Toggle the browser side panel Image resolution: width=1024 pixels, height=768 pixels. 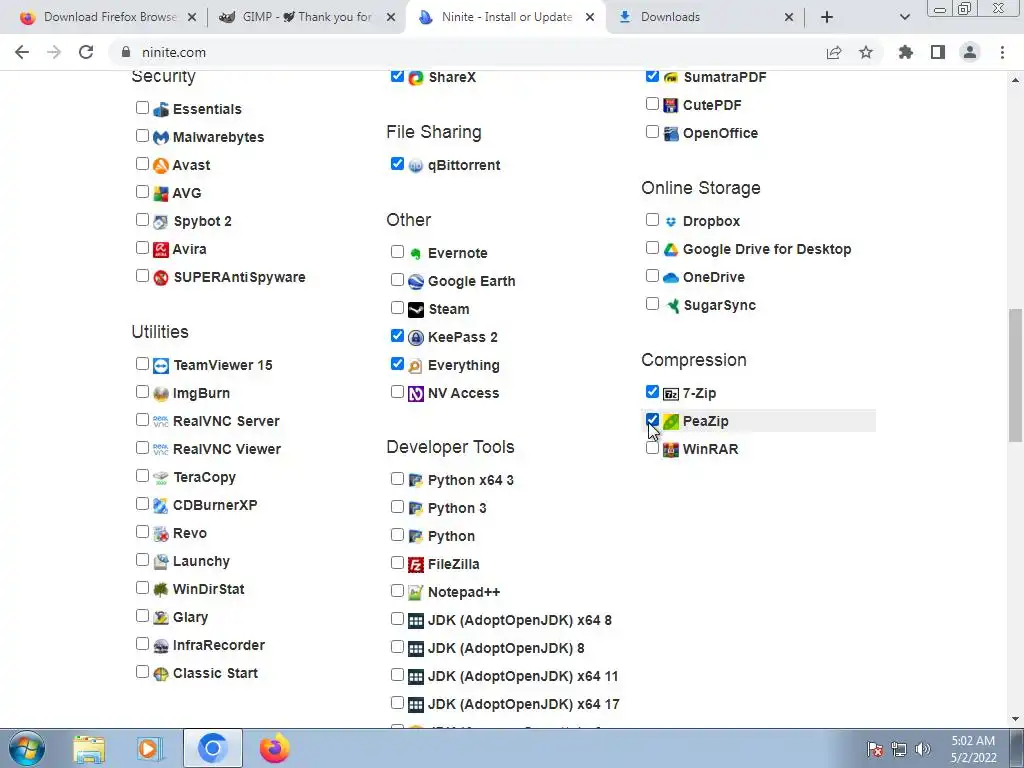click(938, 52)
